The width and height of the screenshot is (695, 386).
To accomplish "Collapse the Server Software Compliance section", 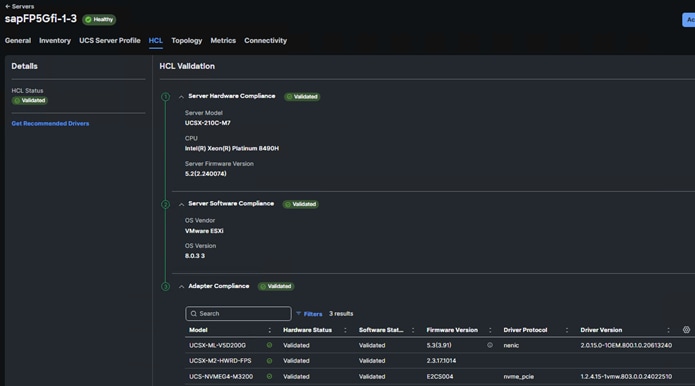I will 181,204.
